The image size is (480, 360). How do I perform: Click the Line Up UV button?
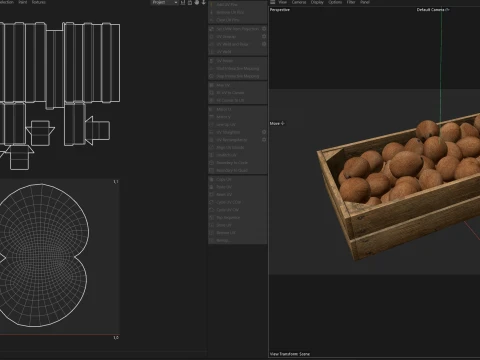click(237, 125)
